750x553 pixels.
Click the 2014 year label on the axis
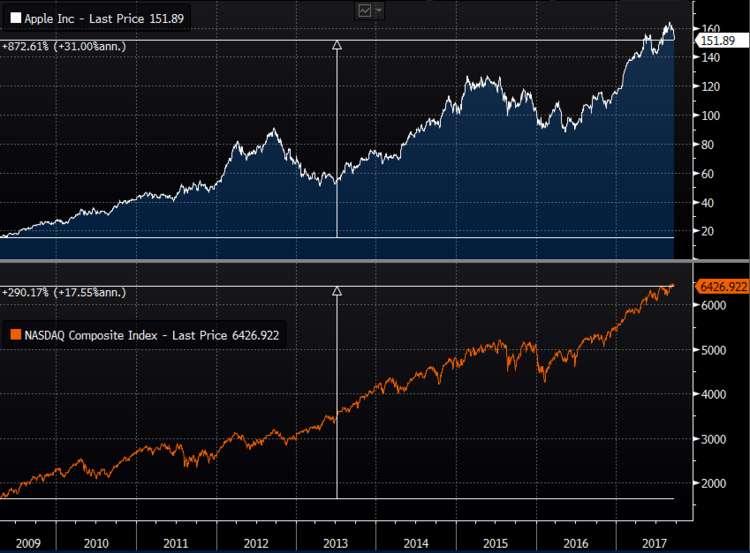click(416, 543)
